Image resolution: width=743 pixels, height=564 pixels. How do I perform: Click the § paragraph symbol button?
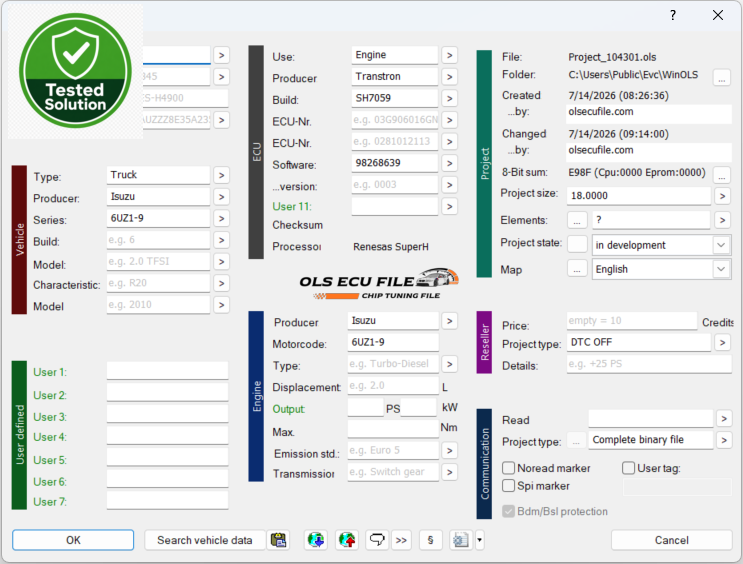click(x=430, y=540)
